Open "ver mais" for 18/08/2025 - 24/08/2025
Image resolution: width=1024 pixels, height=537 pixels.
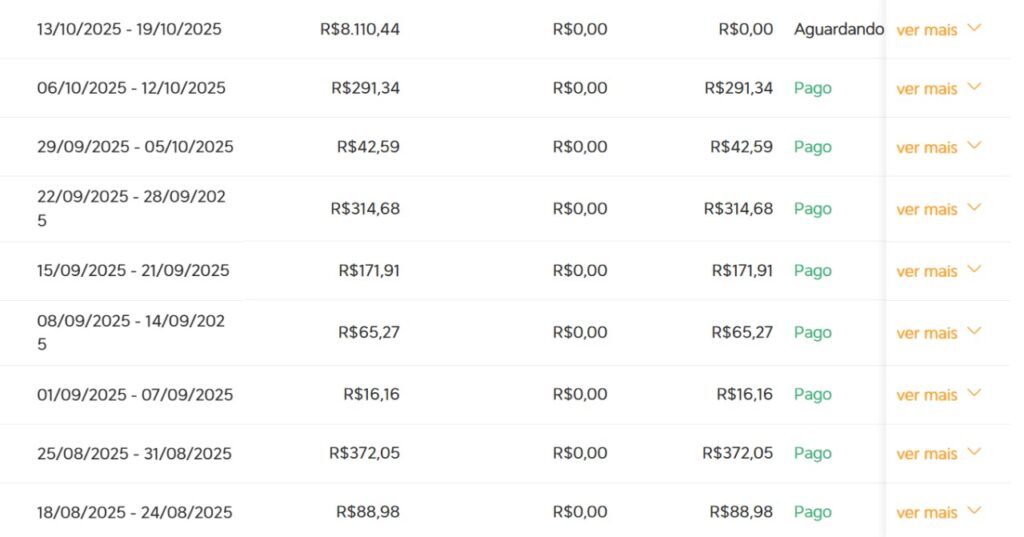tap(926, 513)
